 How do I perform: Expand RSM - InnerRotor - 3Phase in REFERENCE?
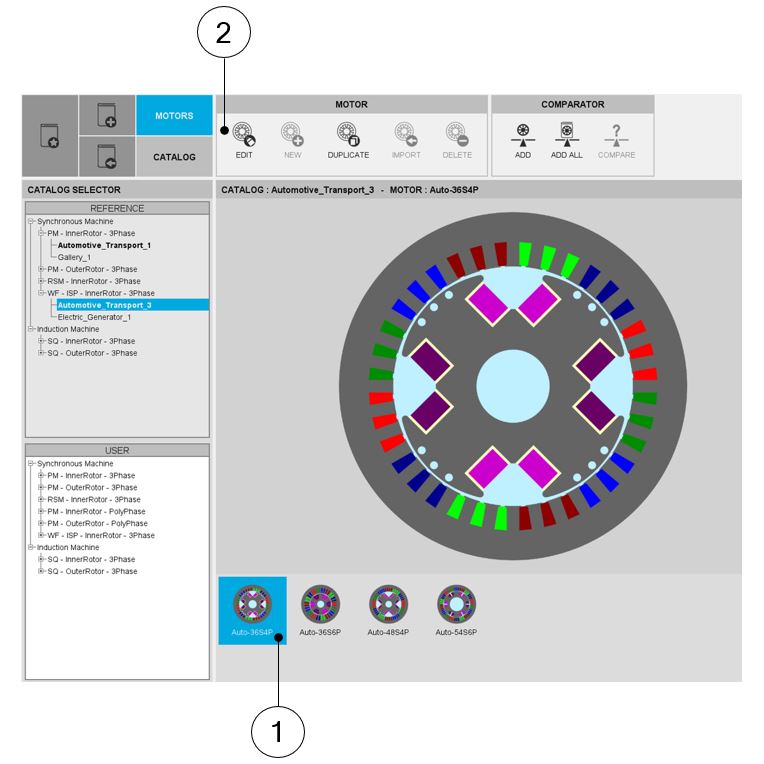pos(41,281)
